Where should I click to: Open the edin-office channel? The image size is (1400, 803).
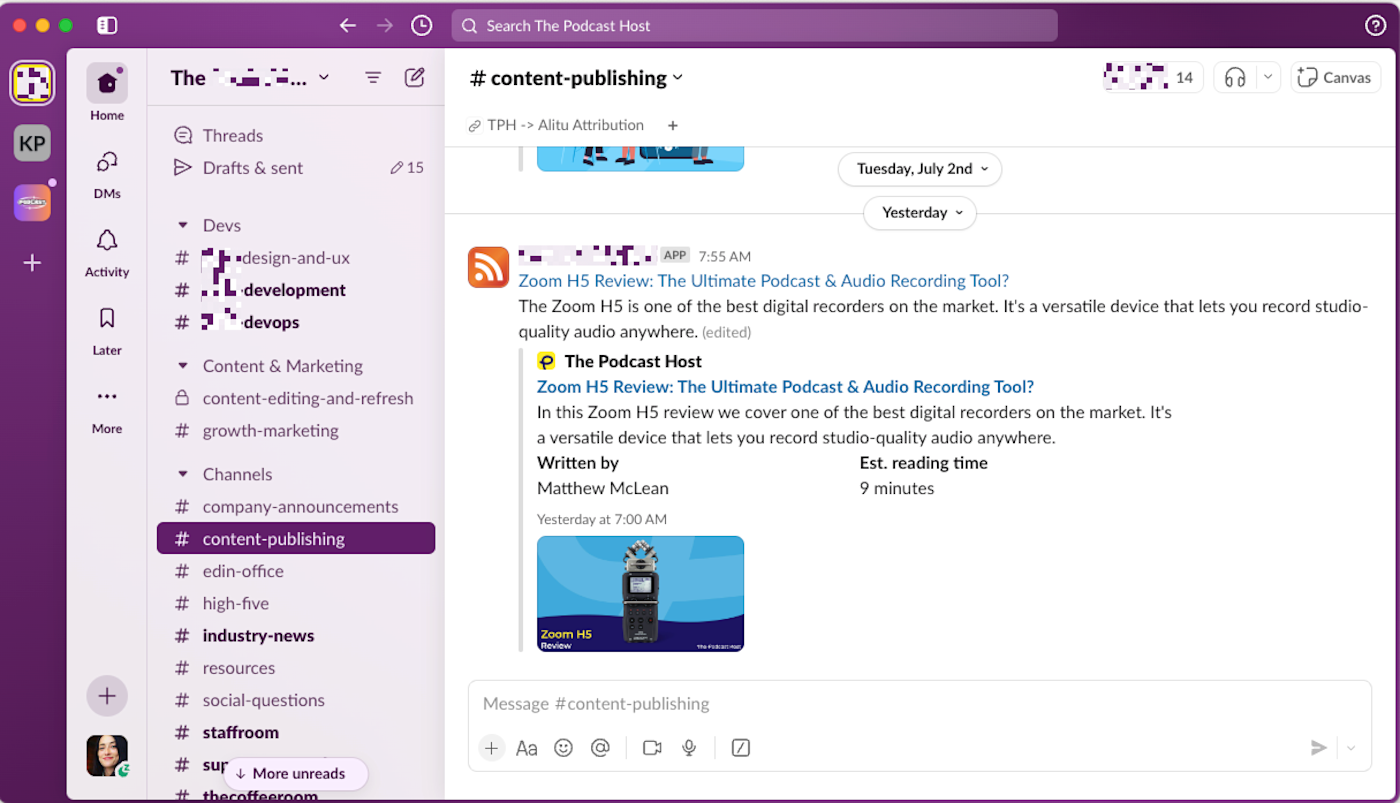point(296,571)
